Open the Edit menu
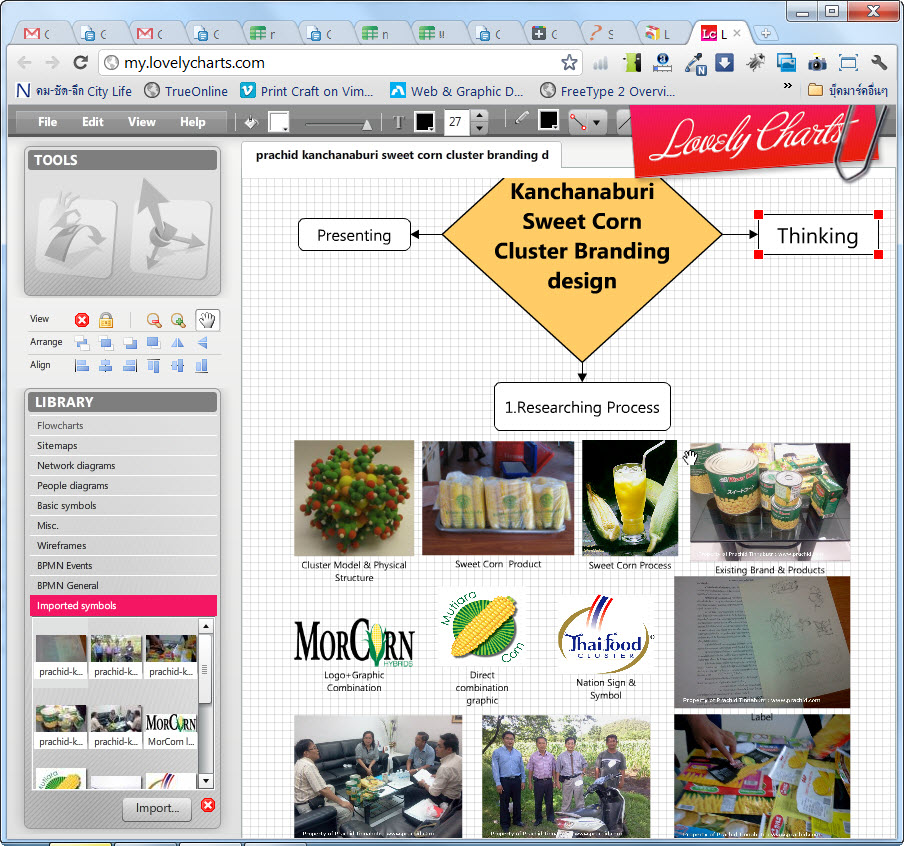This screenshot has height=846, width=904. 92,122
